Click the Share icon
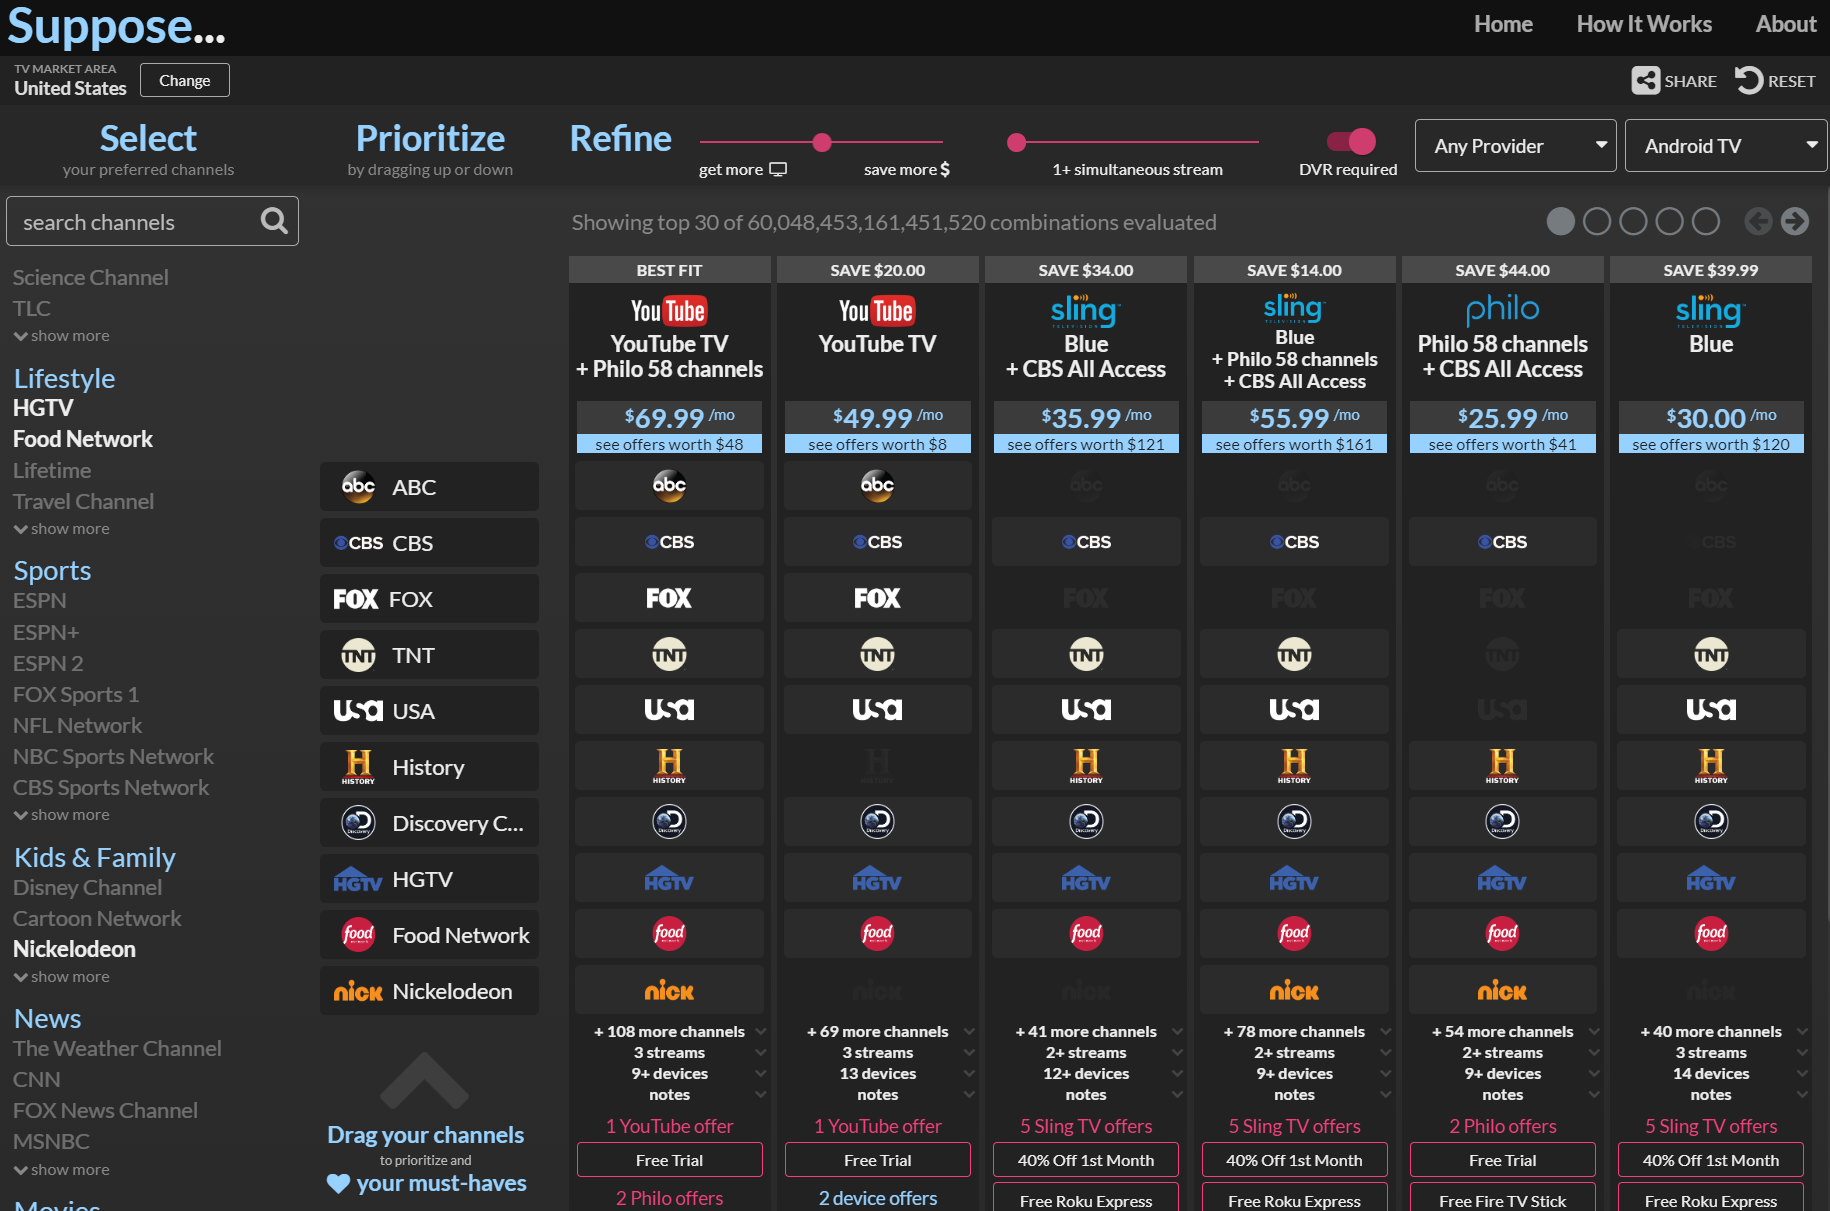Image resolution: width=1830 pixels, height=1211 pixels. pos(1645,81)
